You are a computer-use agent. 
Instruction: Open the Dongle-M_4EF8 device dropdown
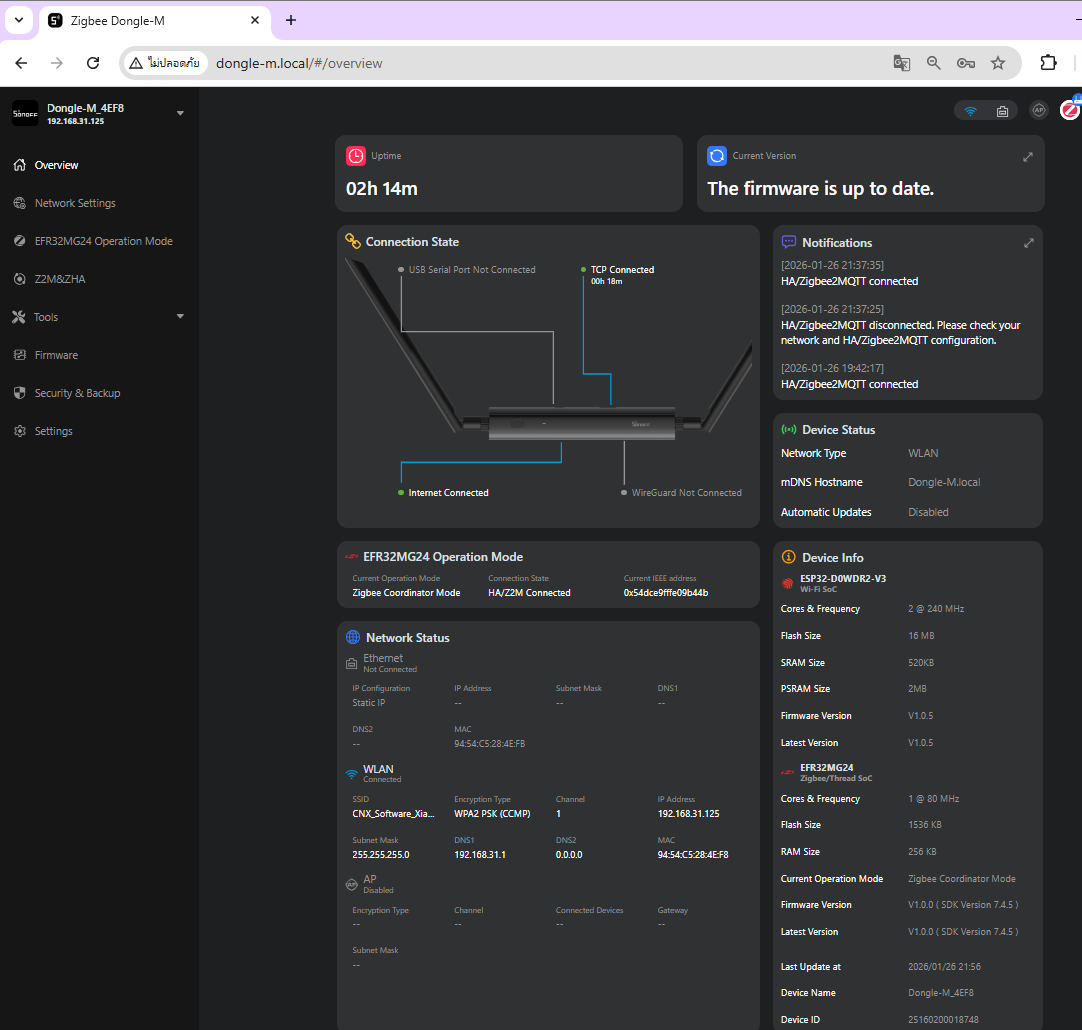(x=180, y=113)
